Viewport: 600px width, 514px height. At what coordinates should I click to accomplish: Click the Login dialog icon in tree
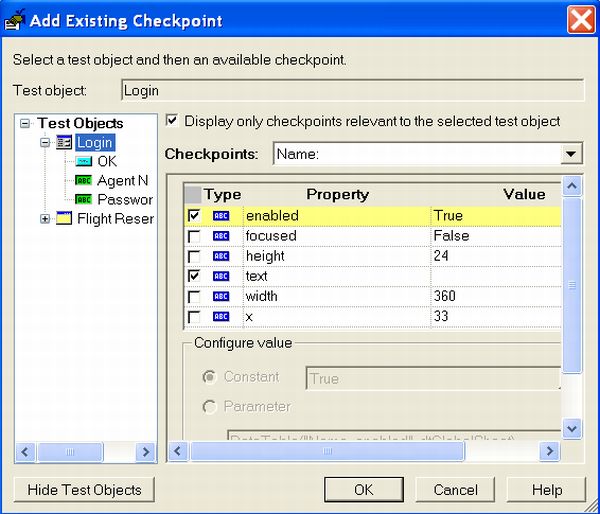[x=64, y=143]
